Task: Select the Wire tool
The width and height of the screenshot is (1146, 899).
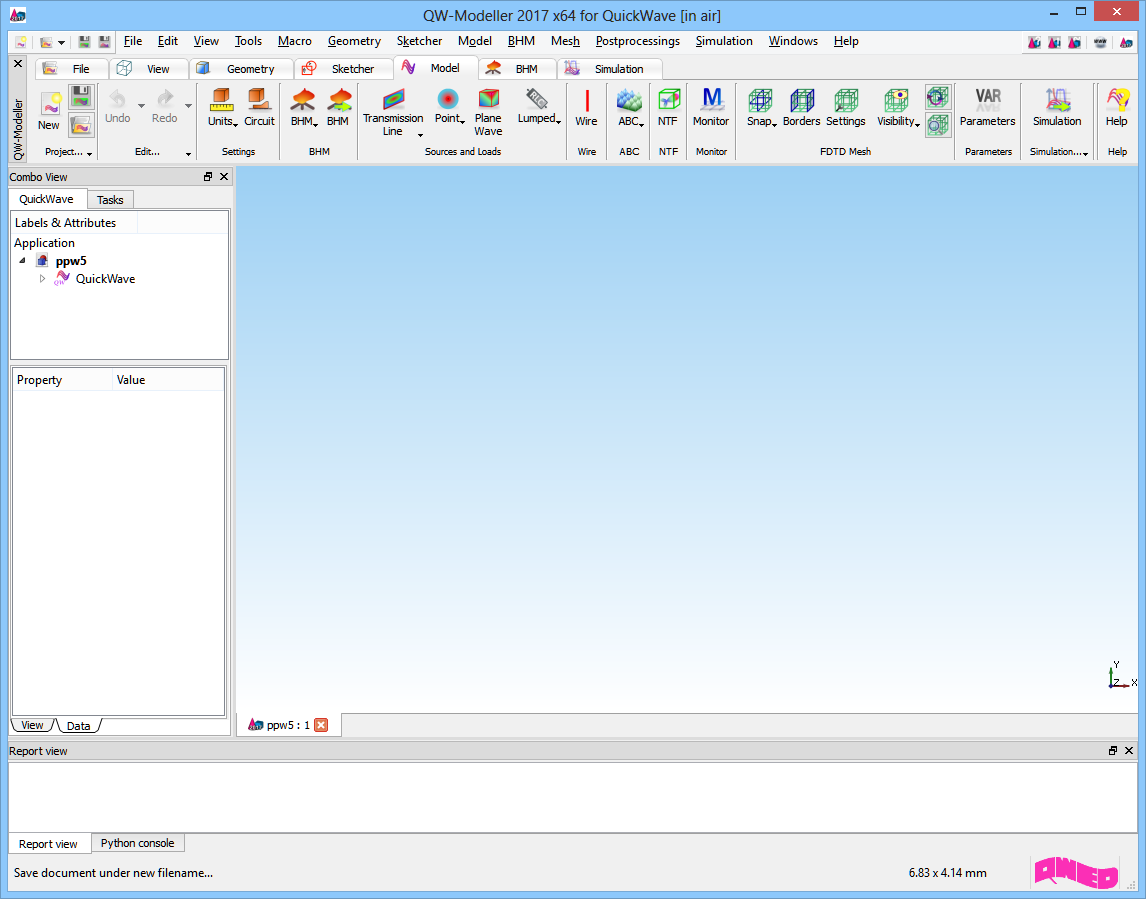Action: (x=586, y=107)
